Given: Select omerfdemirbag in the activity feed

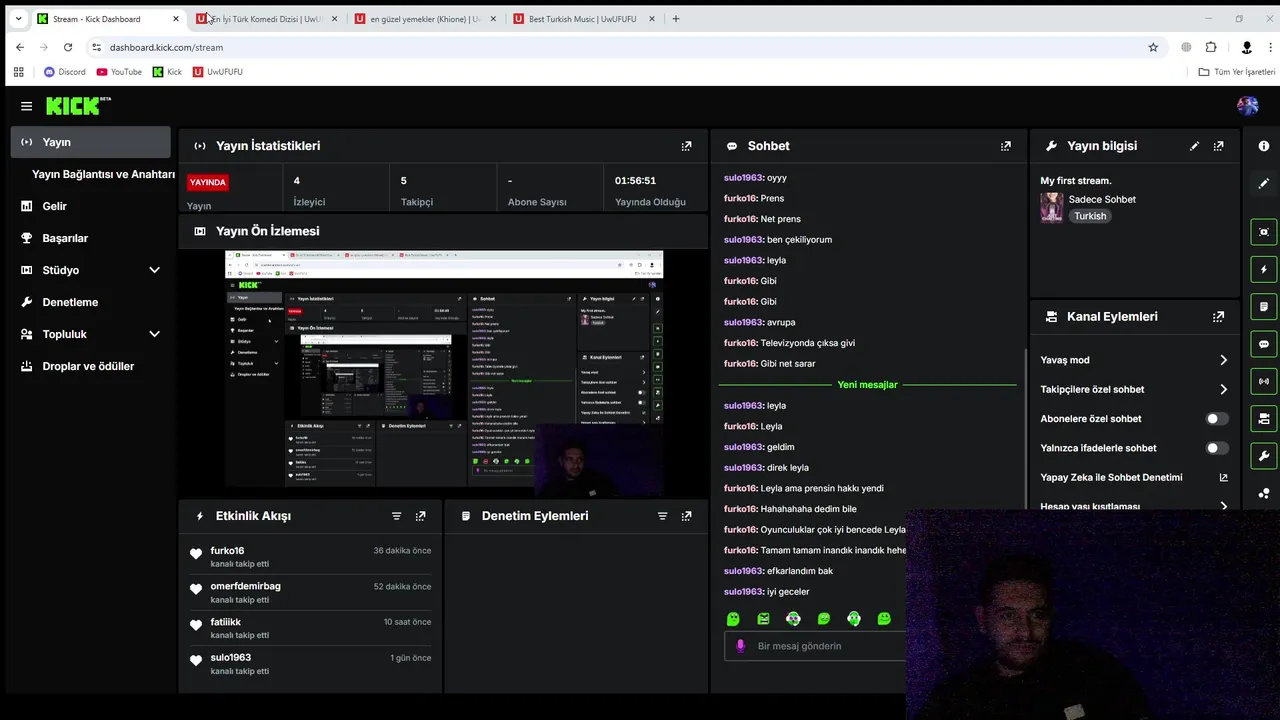Looking at the screenshot, I should pos(245,586).
